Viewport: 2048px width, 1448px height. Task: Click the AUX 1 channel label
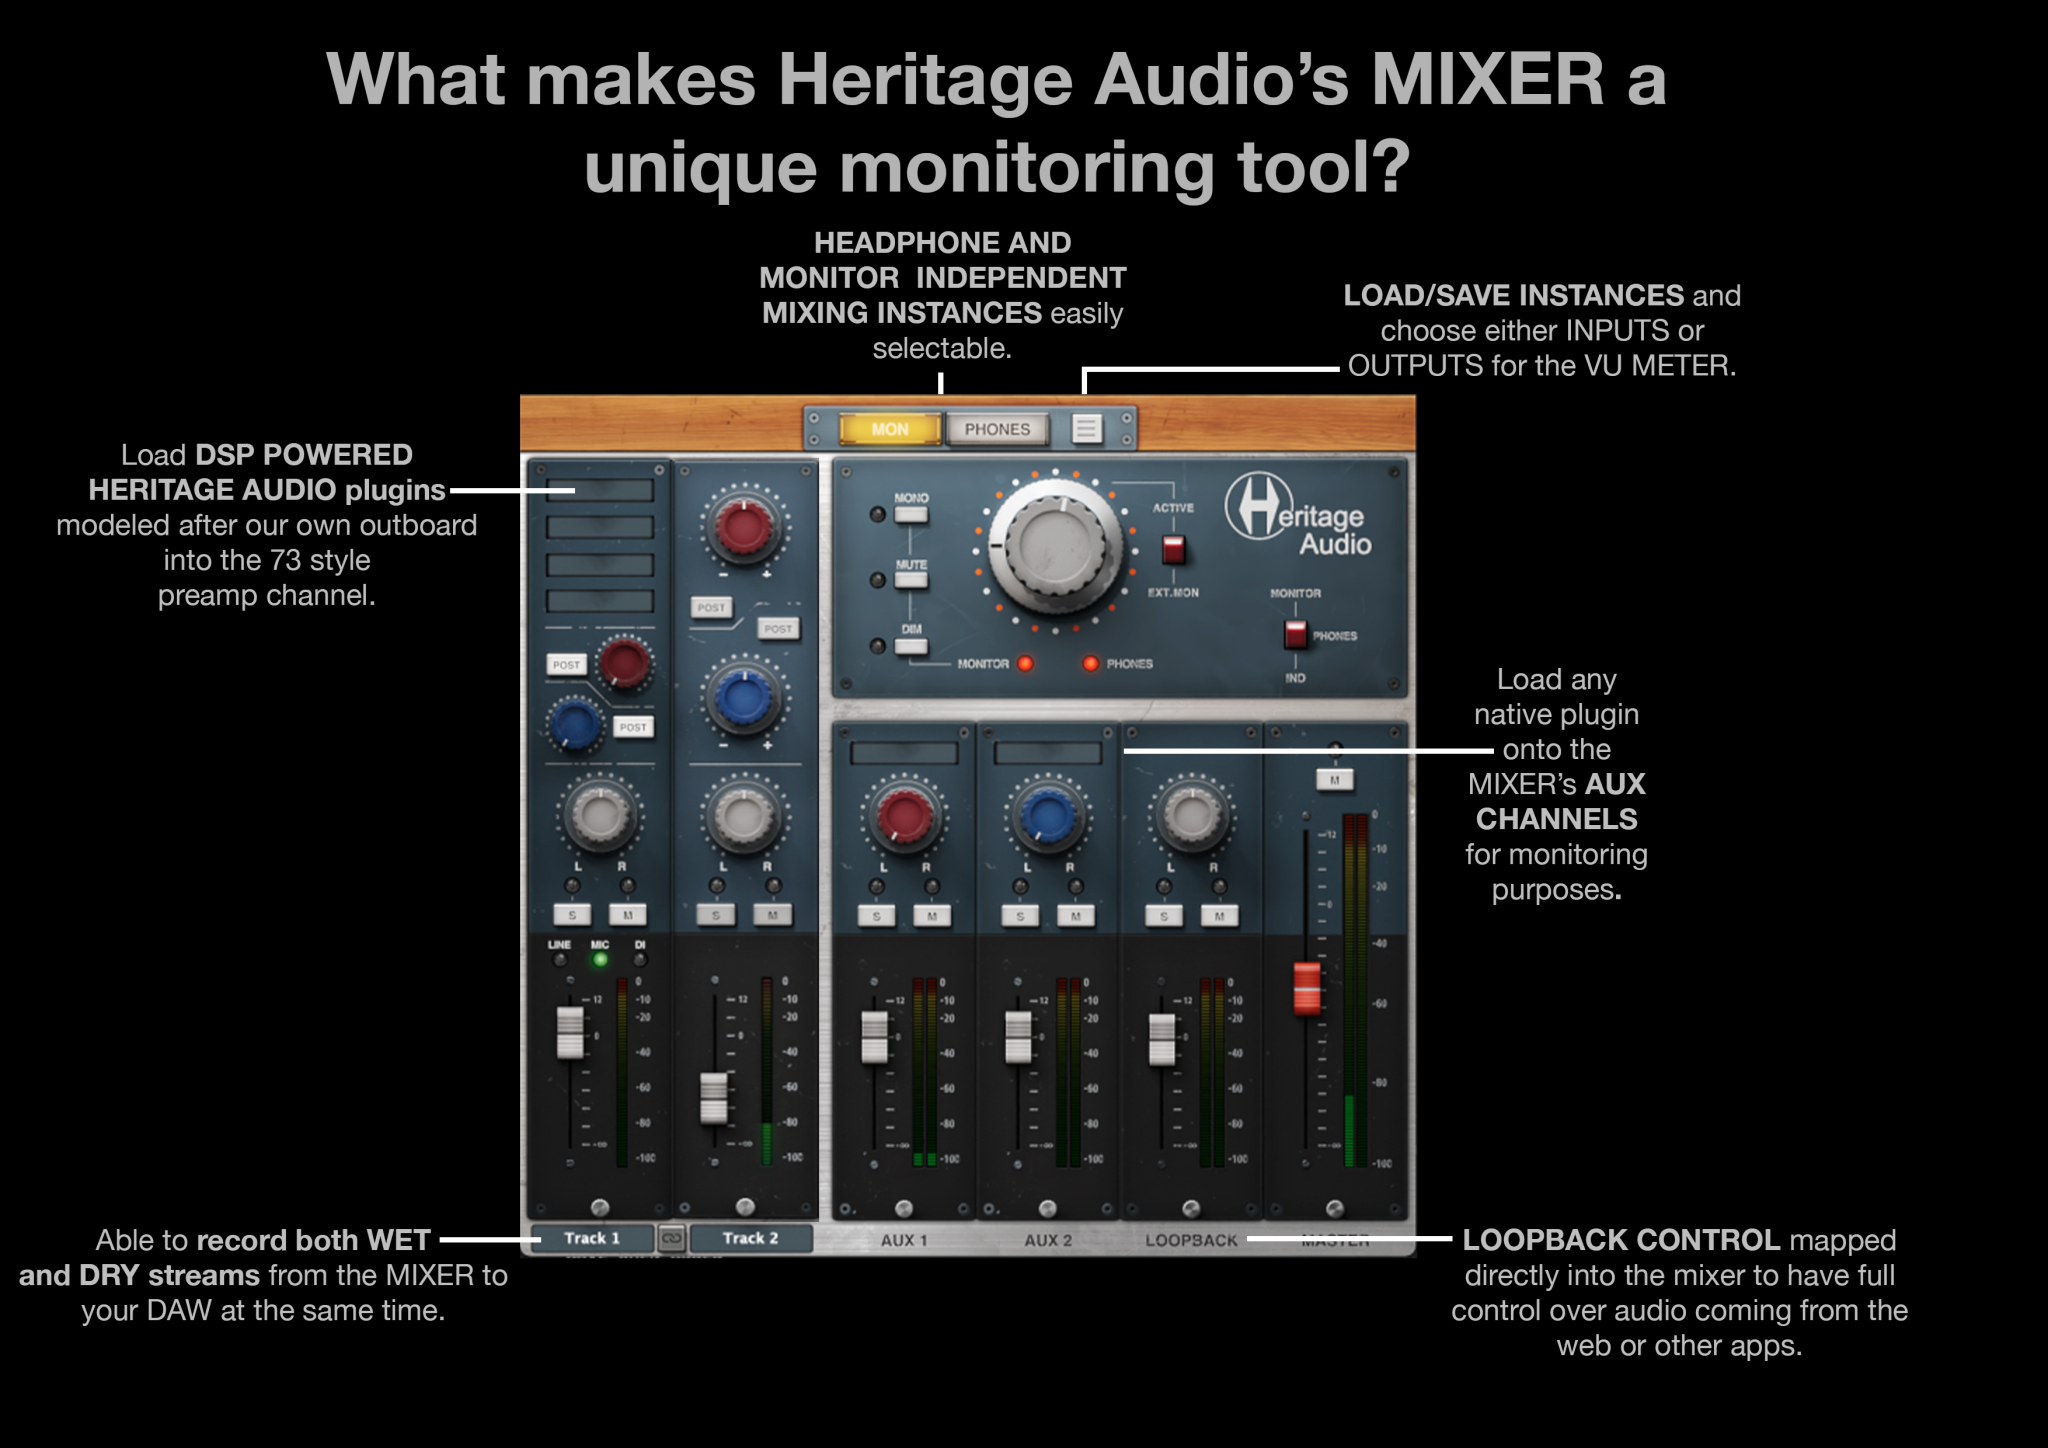coord(904,1240)
